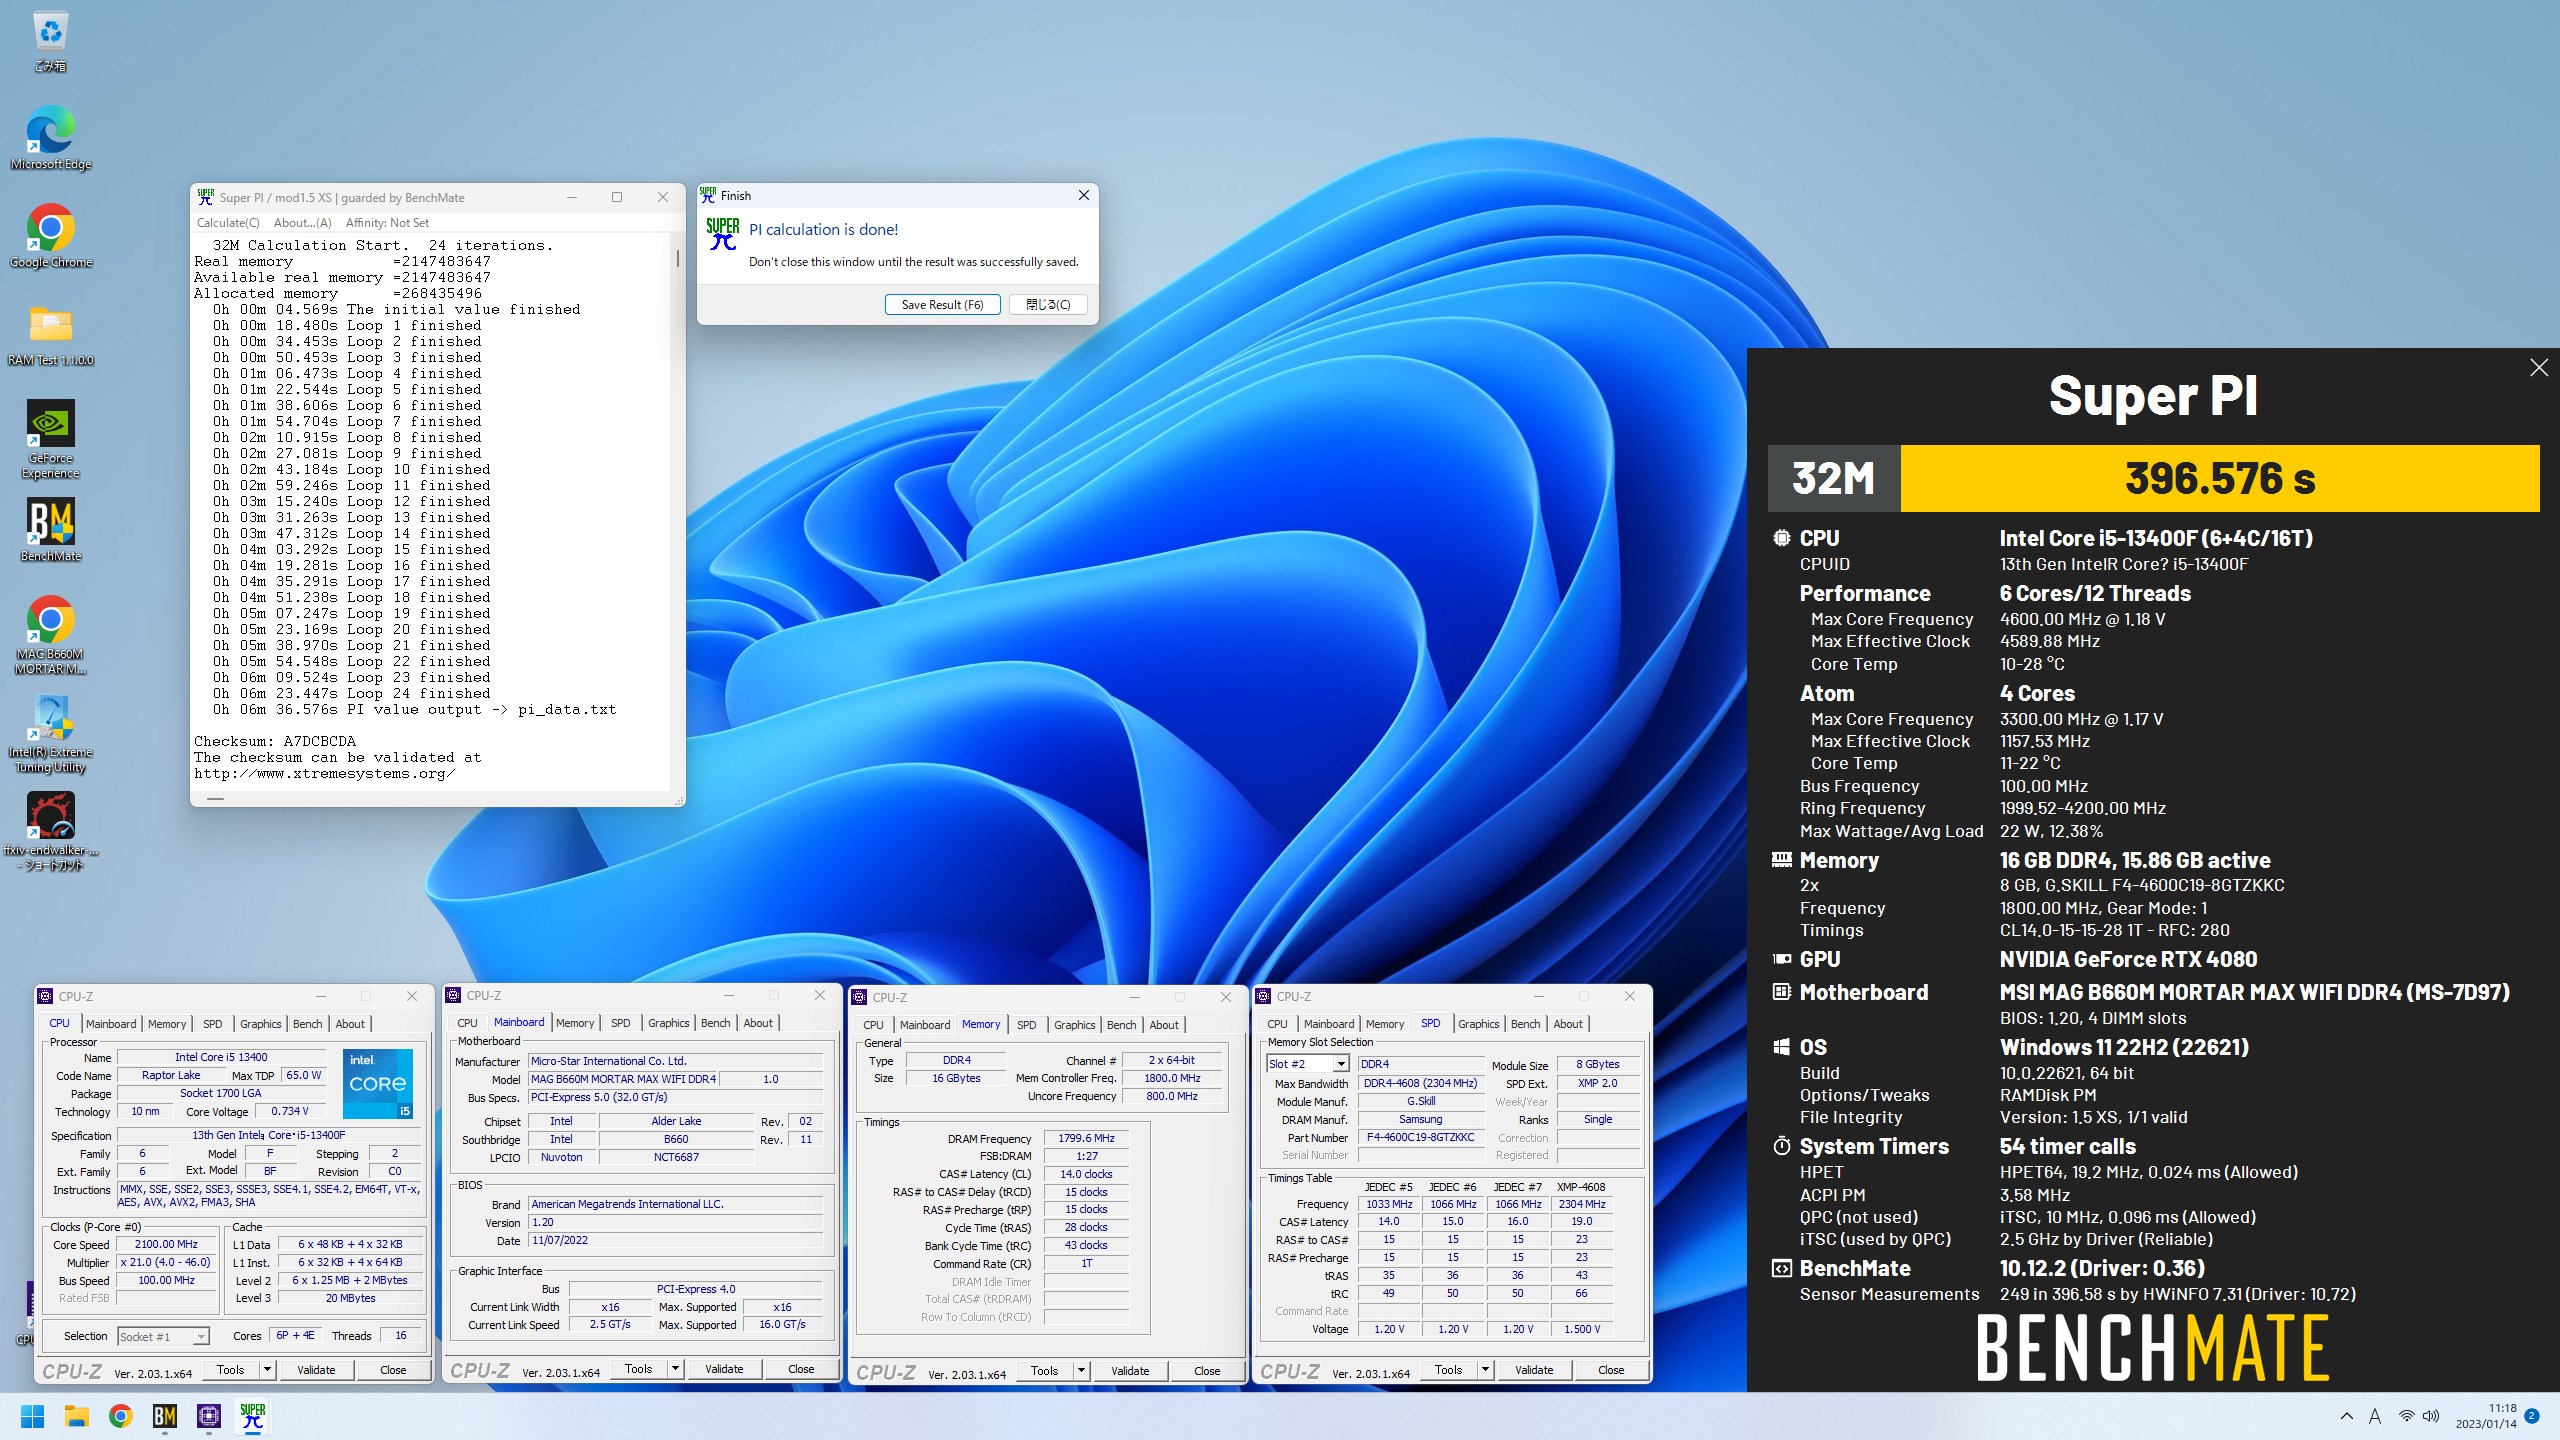The image size is (2560, 1440).
Task: Open Chrome from the taskbar
Action: [x=120, y=1416]
